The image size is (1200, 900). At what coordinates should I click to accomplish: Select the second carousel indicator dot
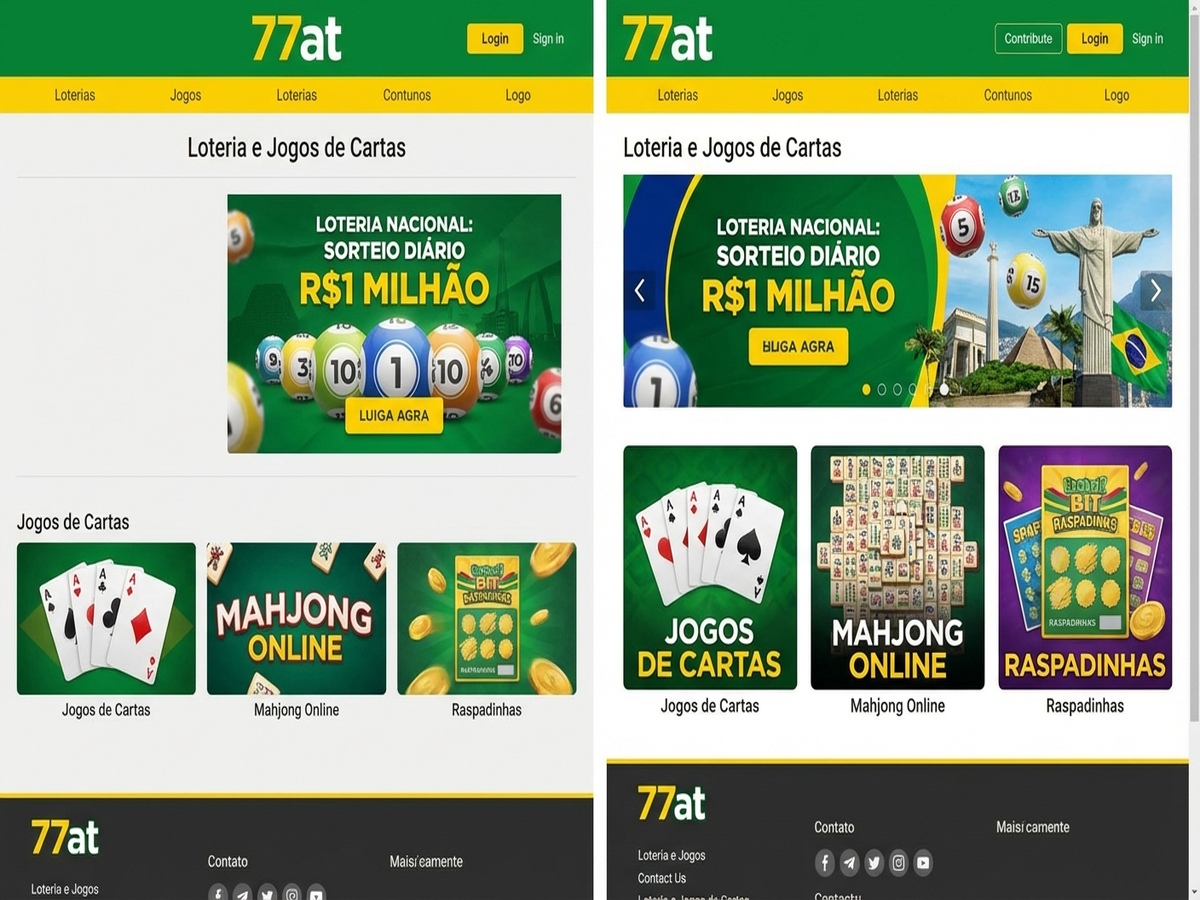click(x=882, y=389)
